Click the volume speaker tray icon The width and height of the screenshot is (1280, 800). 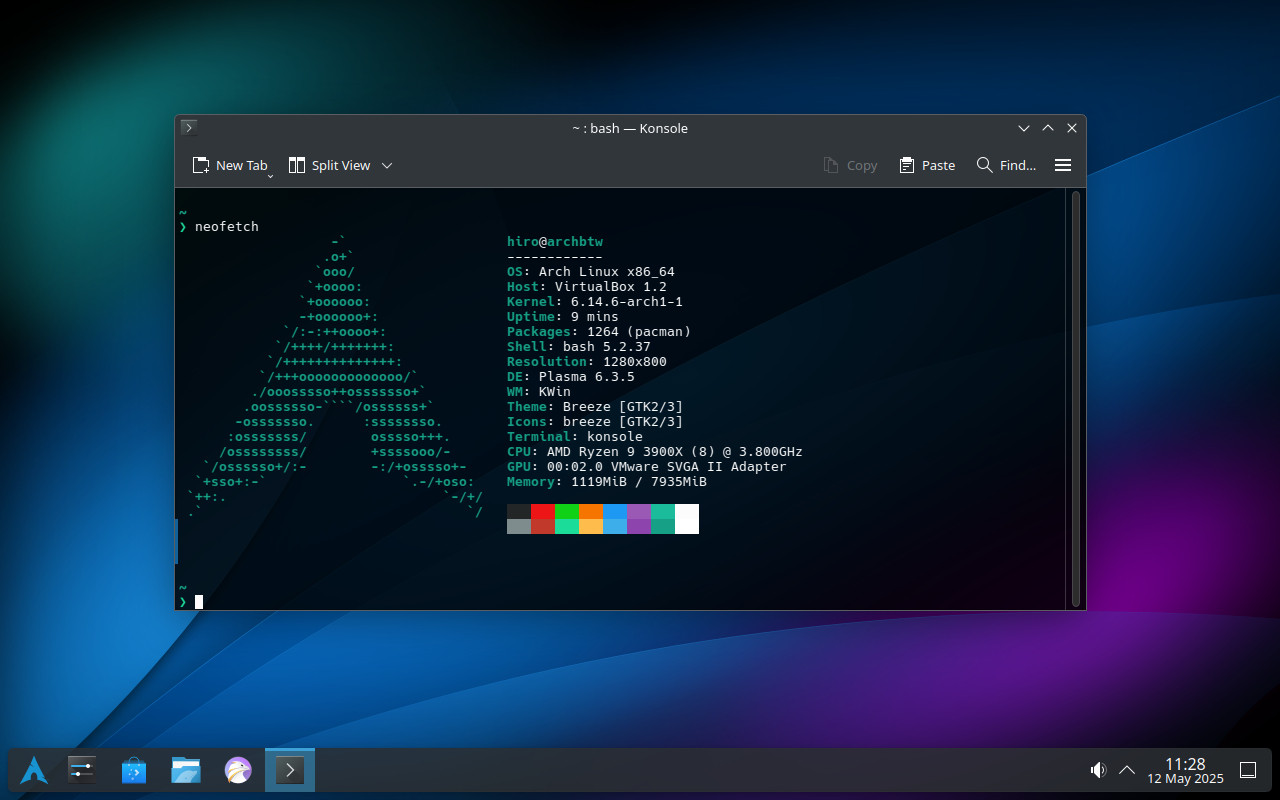click(x=1098, y=770)
